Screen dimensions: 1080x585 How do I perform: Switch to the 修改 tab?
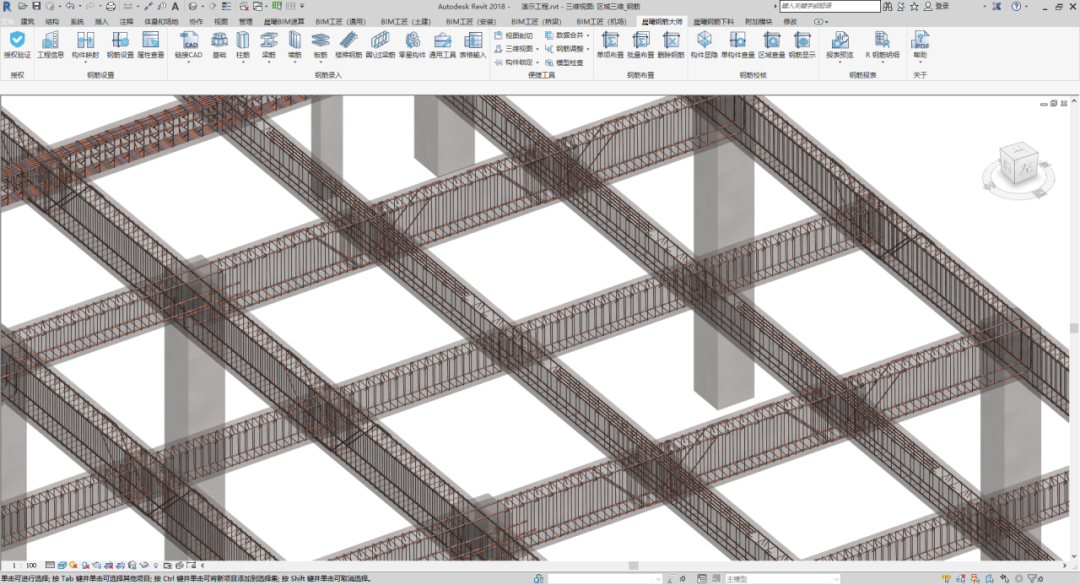(x=790, y=22)
